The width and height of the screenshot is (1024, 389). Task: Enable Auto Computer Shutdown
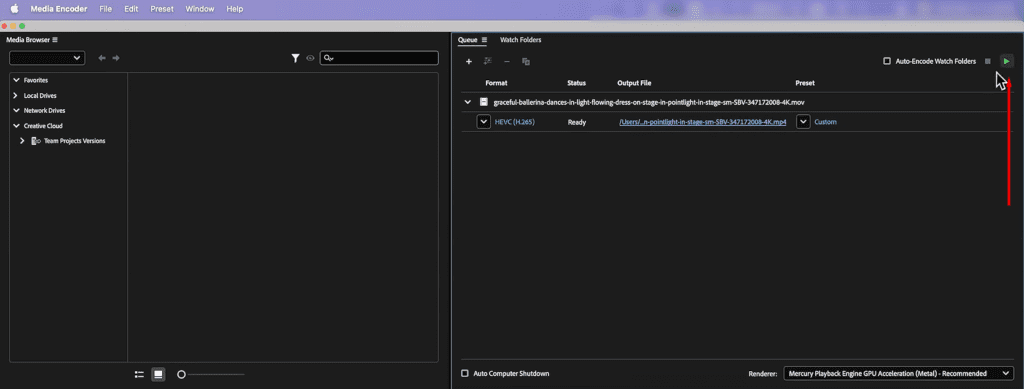(465, 373)
